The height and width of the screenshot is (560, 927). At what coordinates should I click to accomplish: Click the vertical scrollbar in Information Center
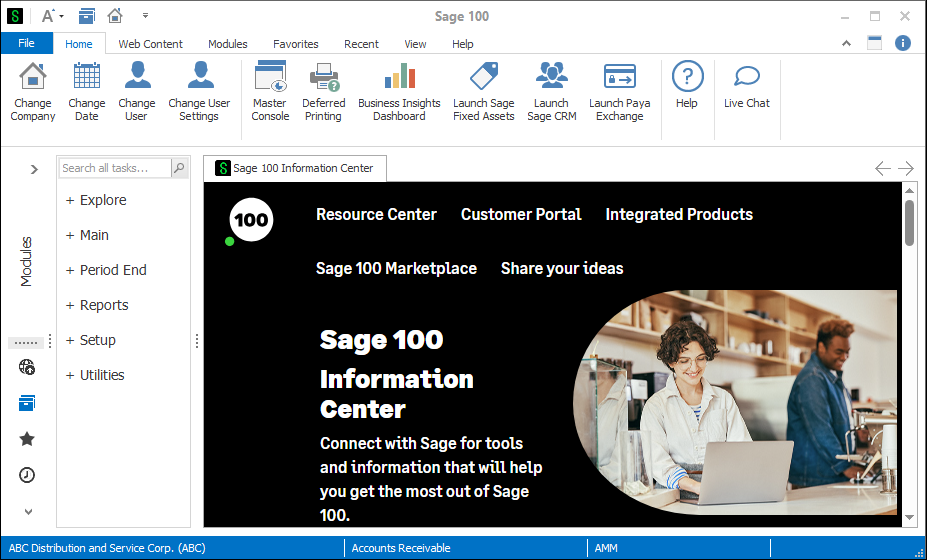coord(909,222)
